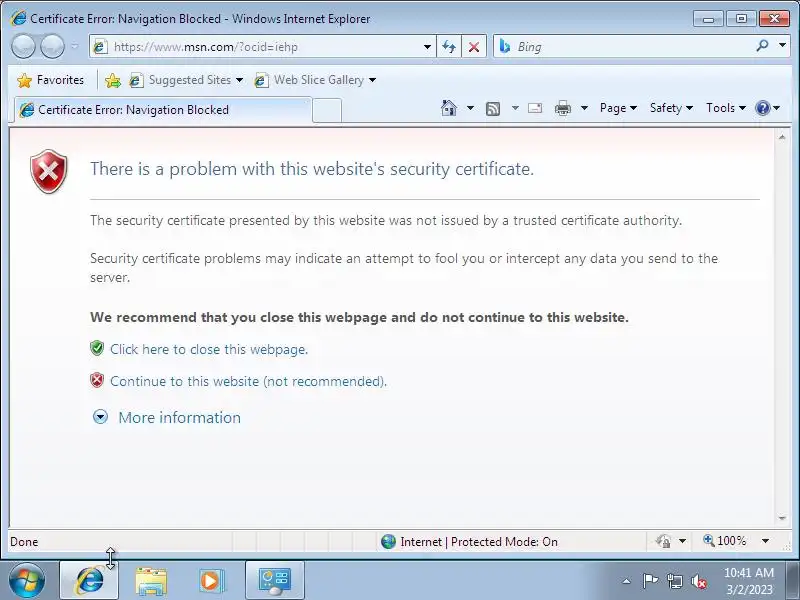This screenshot has height=600, width=800.
Task: Open Windows Media Player from taskbar
Action: [x=211, y=581]
